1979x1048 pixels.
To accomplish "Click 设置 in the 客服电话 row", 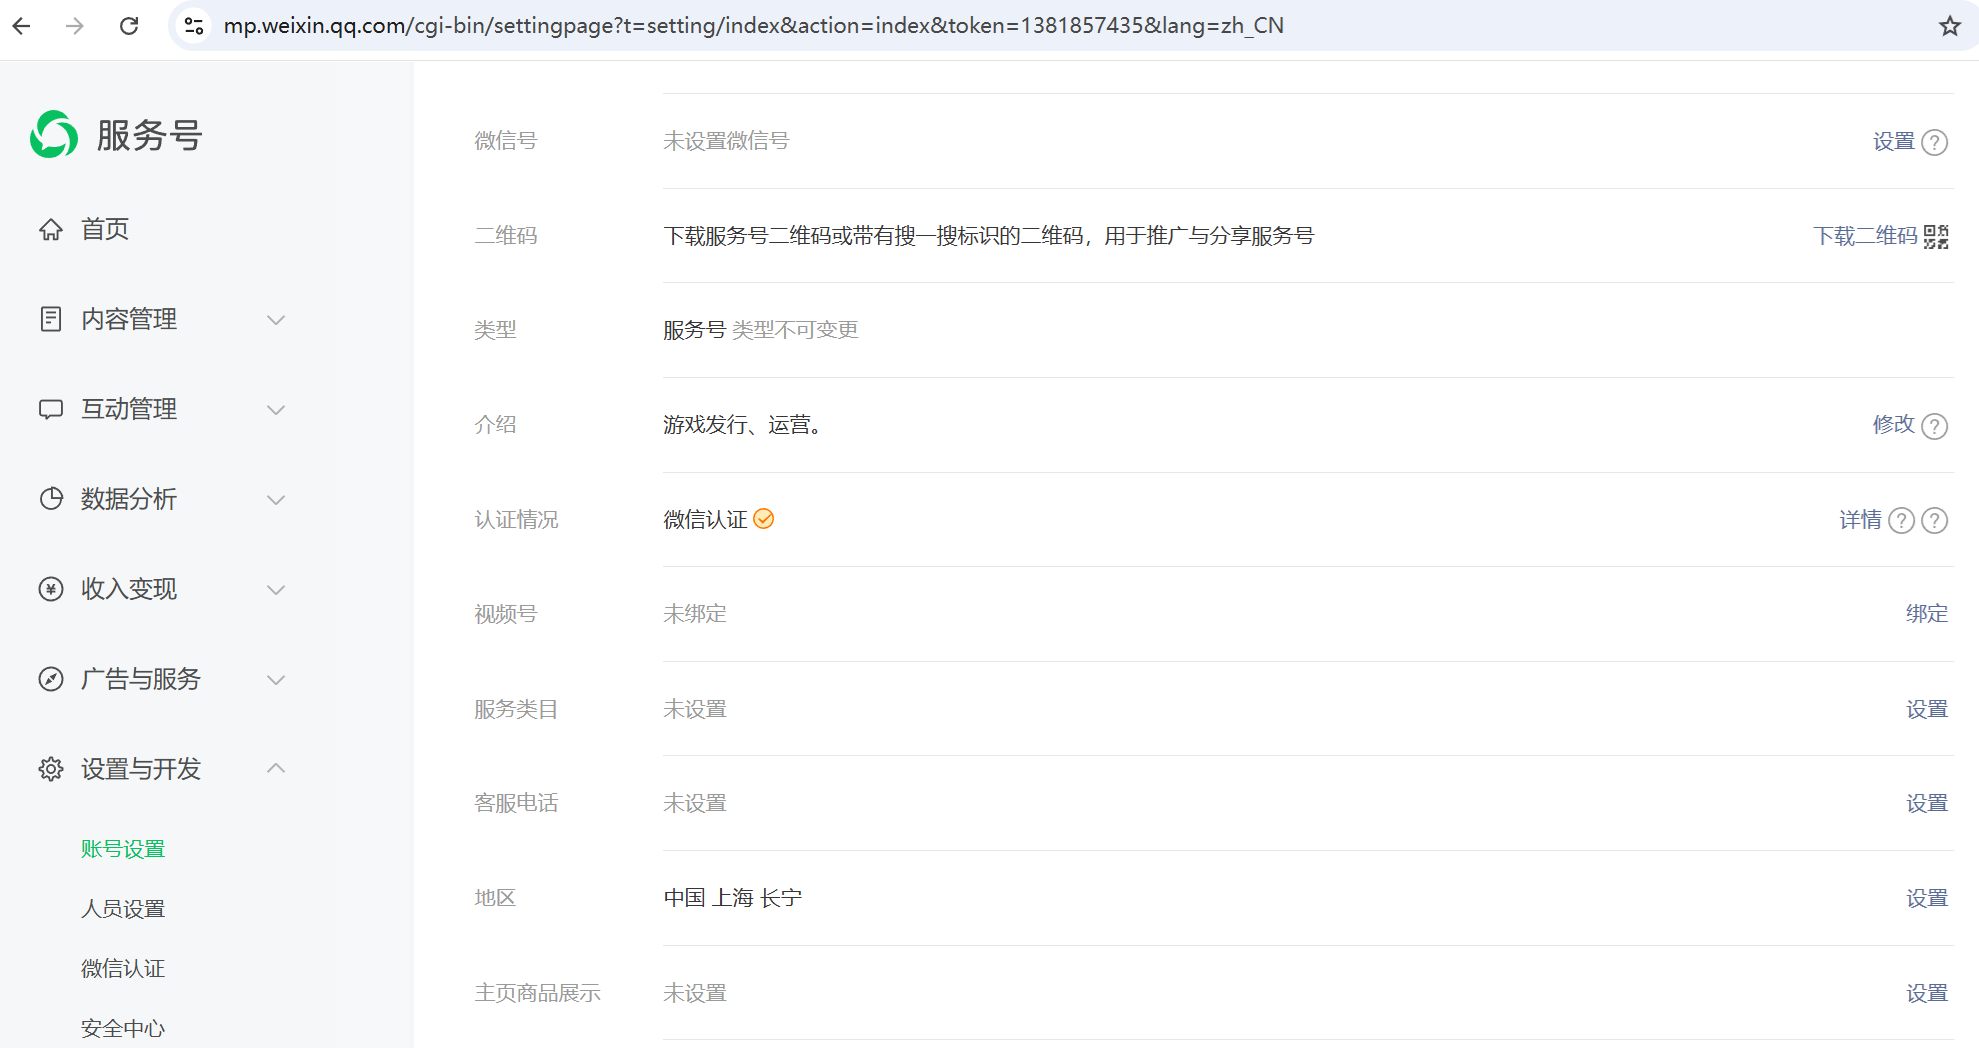I will click(x=1927, y=803).
